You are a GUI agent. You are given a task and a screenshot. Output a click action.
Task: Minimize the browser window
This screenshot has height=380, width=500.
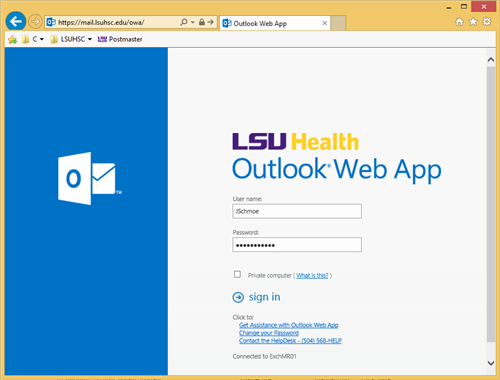tap(449, 7)
